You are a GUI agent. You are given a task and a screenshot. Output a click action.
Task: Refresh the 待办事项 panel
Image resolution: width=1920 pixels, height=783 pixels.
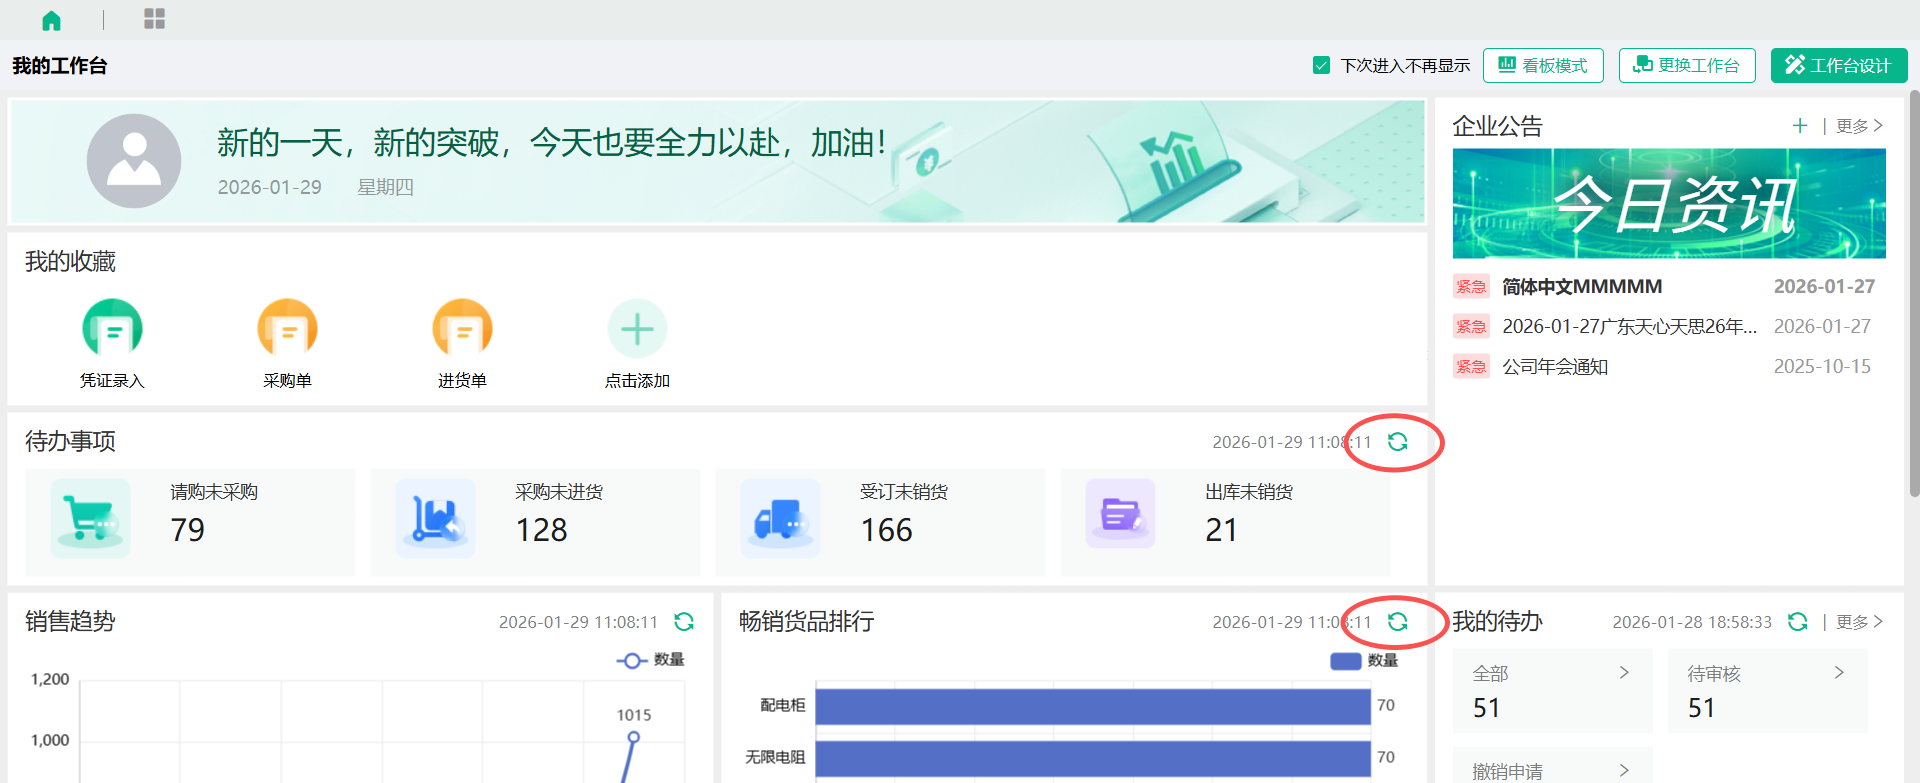[1397, 442]
